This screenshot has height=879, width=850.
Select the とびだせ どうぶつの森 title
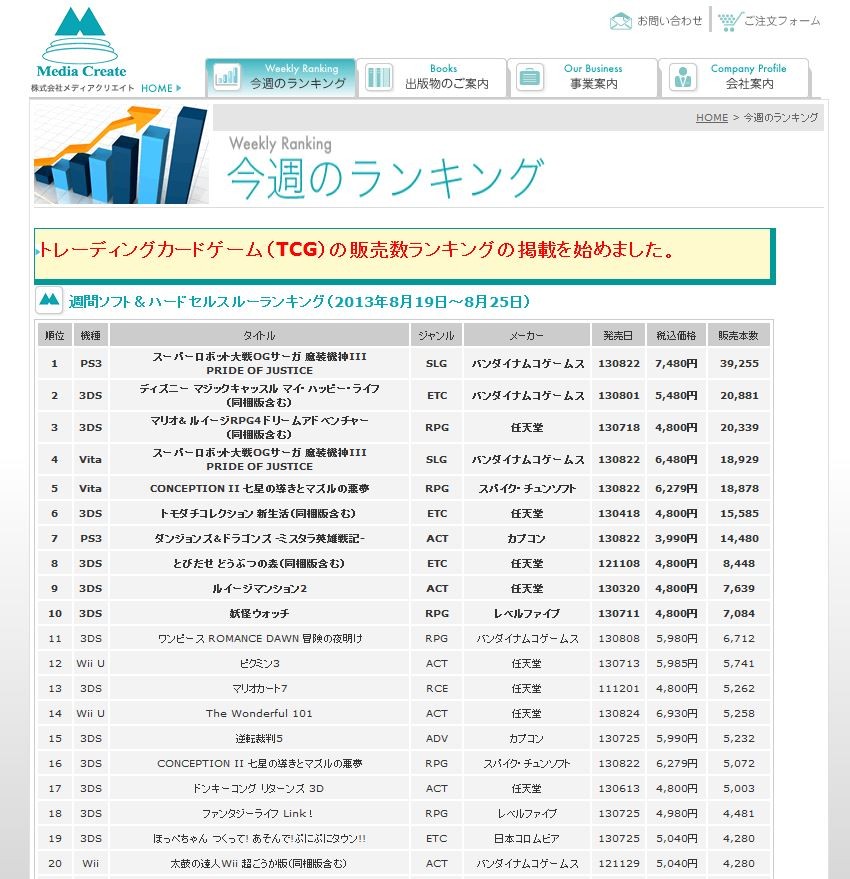[259, 563]
